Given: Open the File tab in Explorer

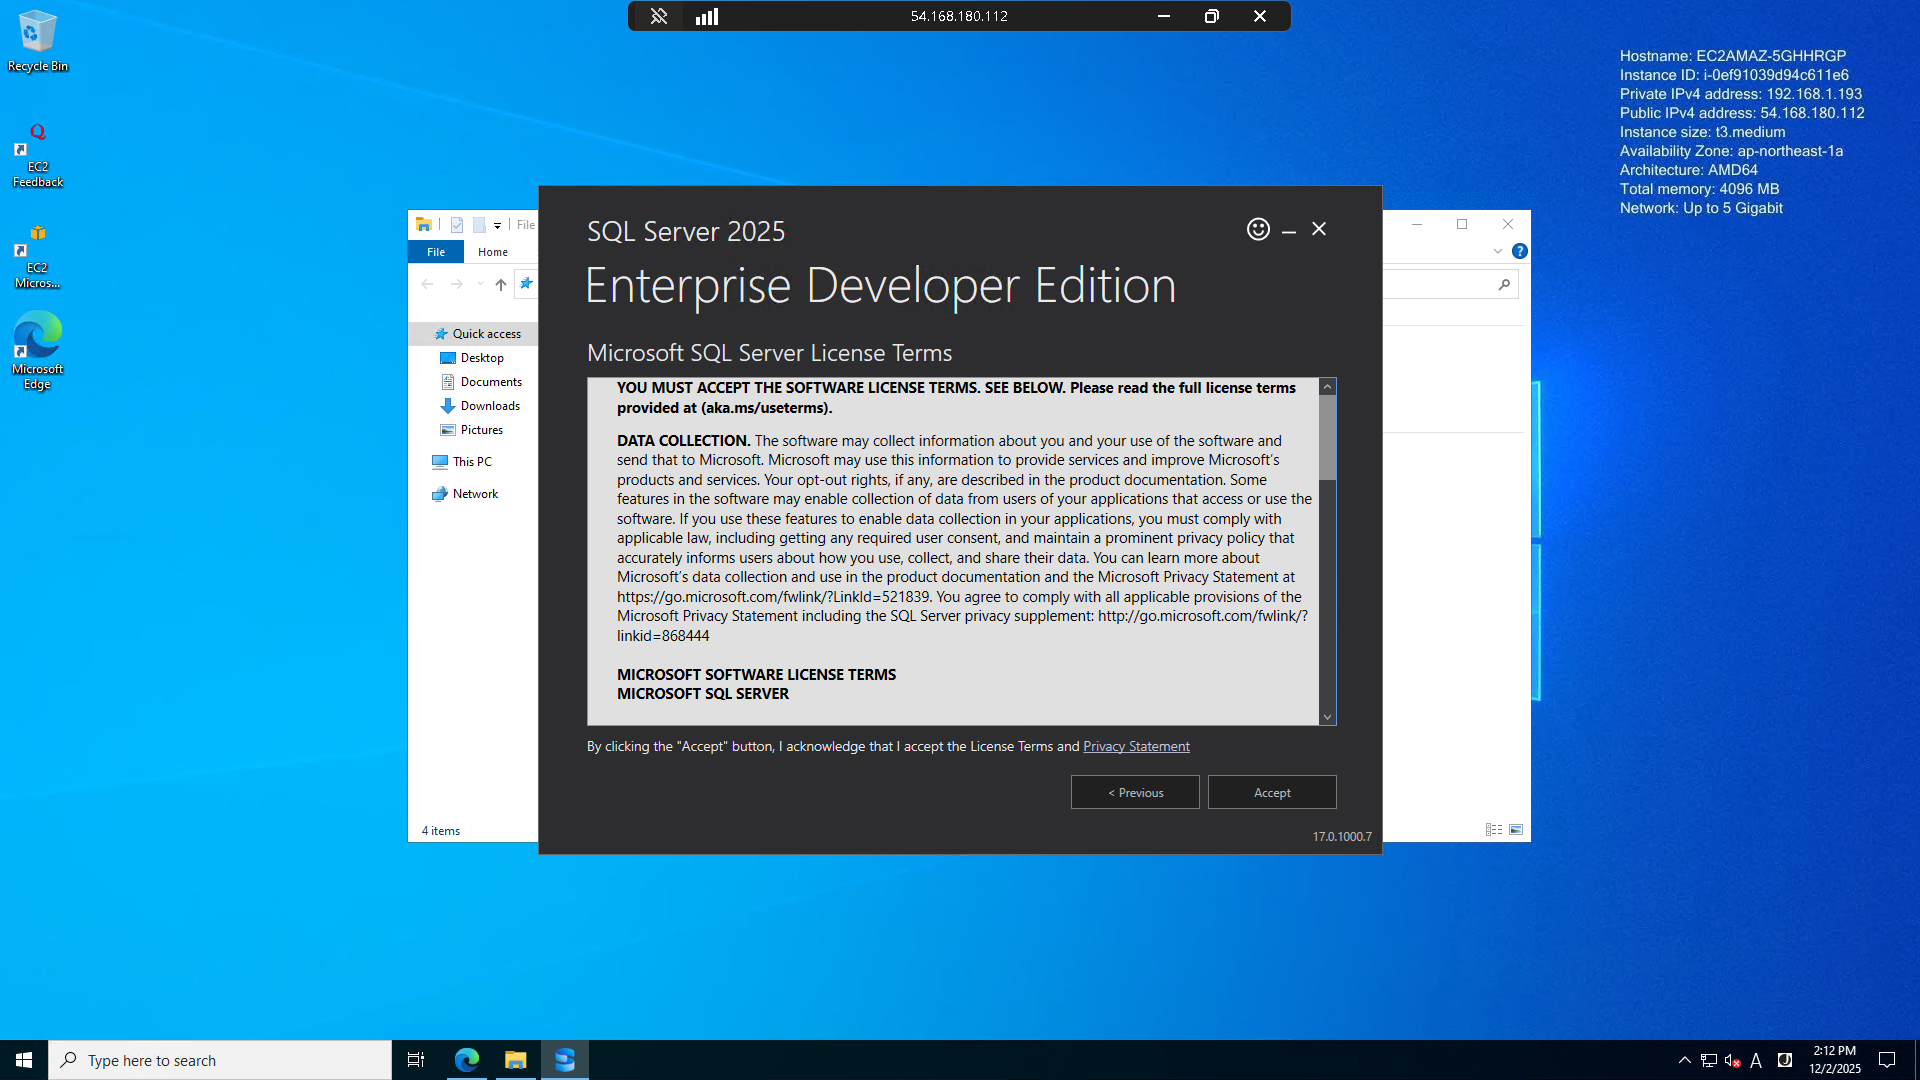Looking at the screenshot, I should click(436, 252).
